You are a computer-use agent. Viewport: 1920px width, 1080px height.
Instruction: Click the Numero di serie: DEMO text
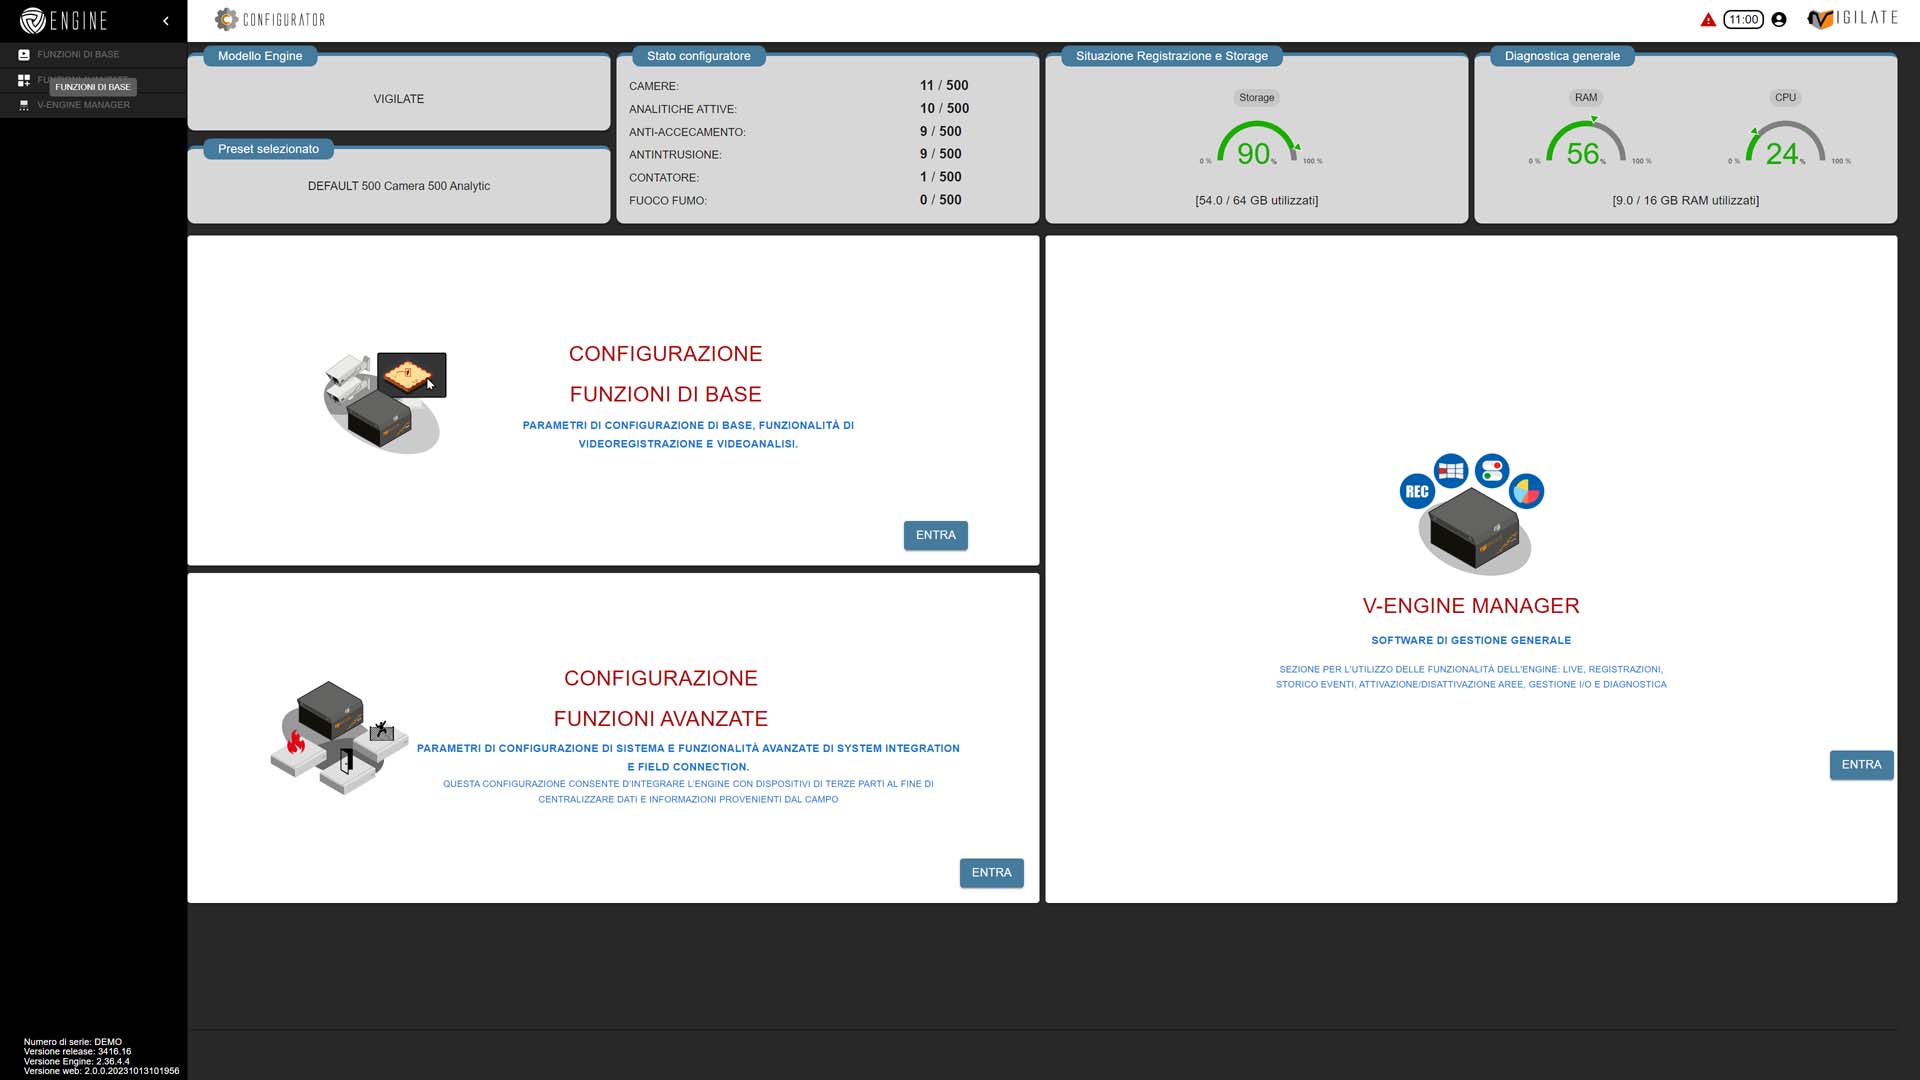click(x=73, y=1042)
